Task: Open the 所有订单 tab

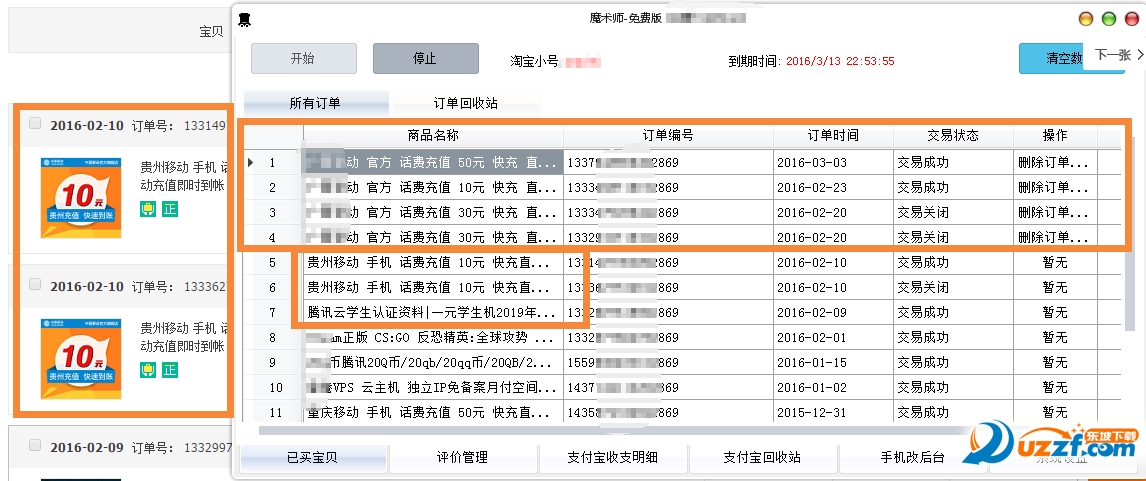Action: (x=315, y=103)
